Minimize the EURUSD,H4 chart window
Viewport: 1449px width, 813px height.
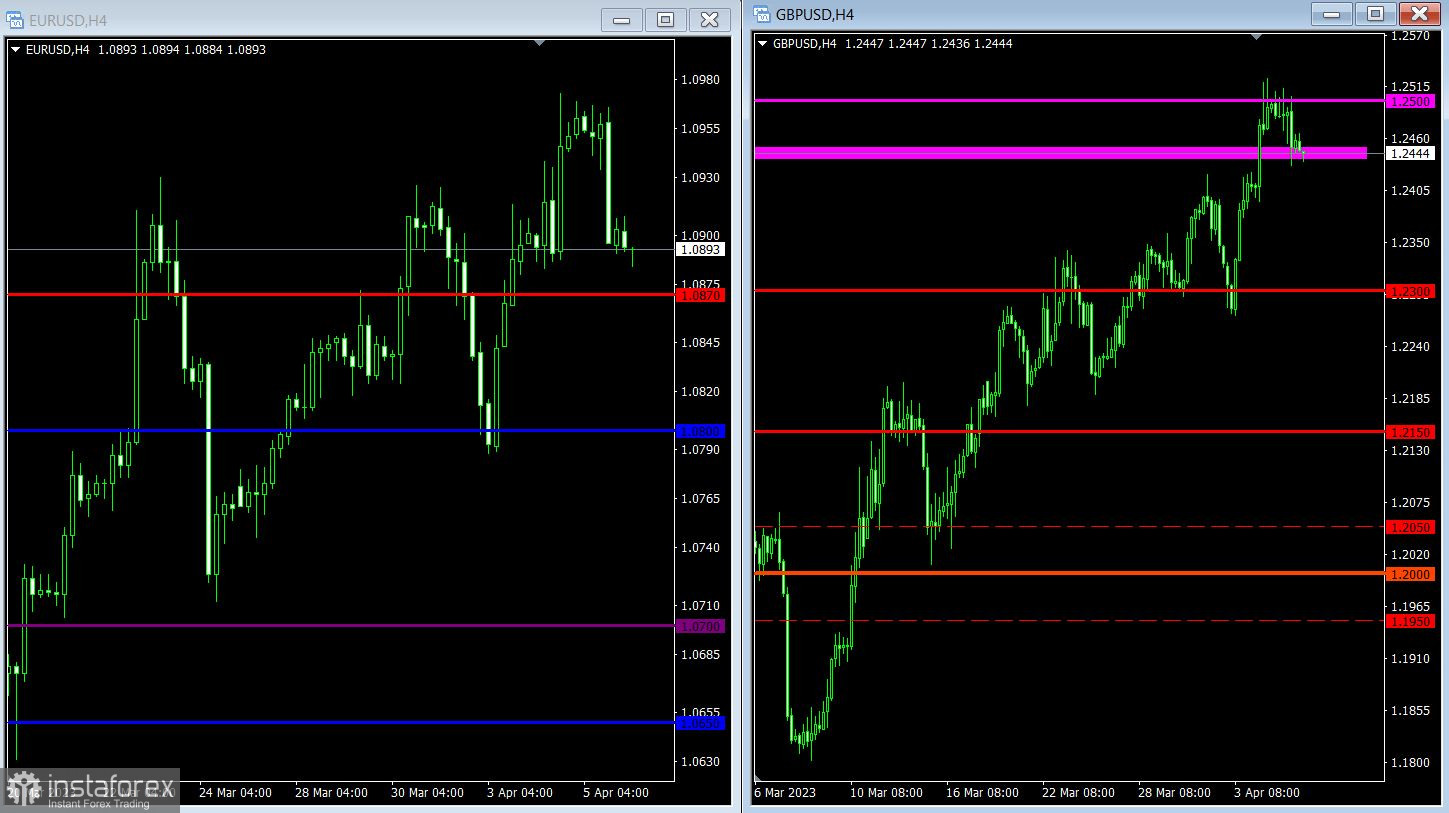(622, 19)
